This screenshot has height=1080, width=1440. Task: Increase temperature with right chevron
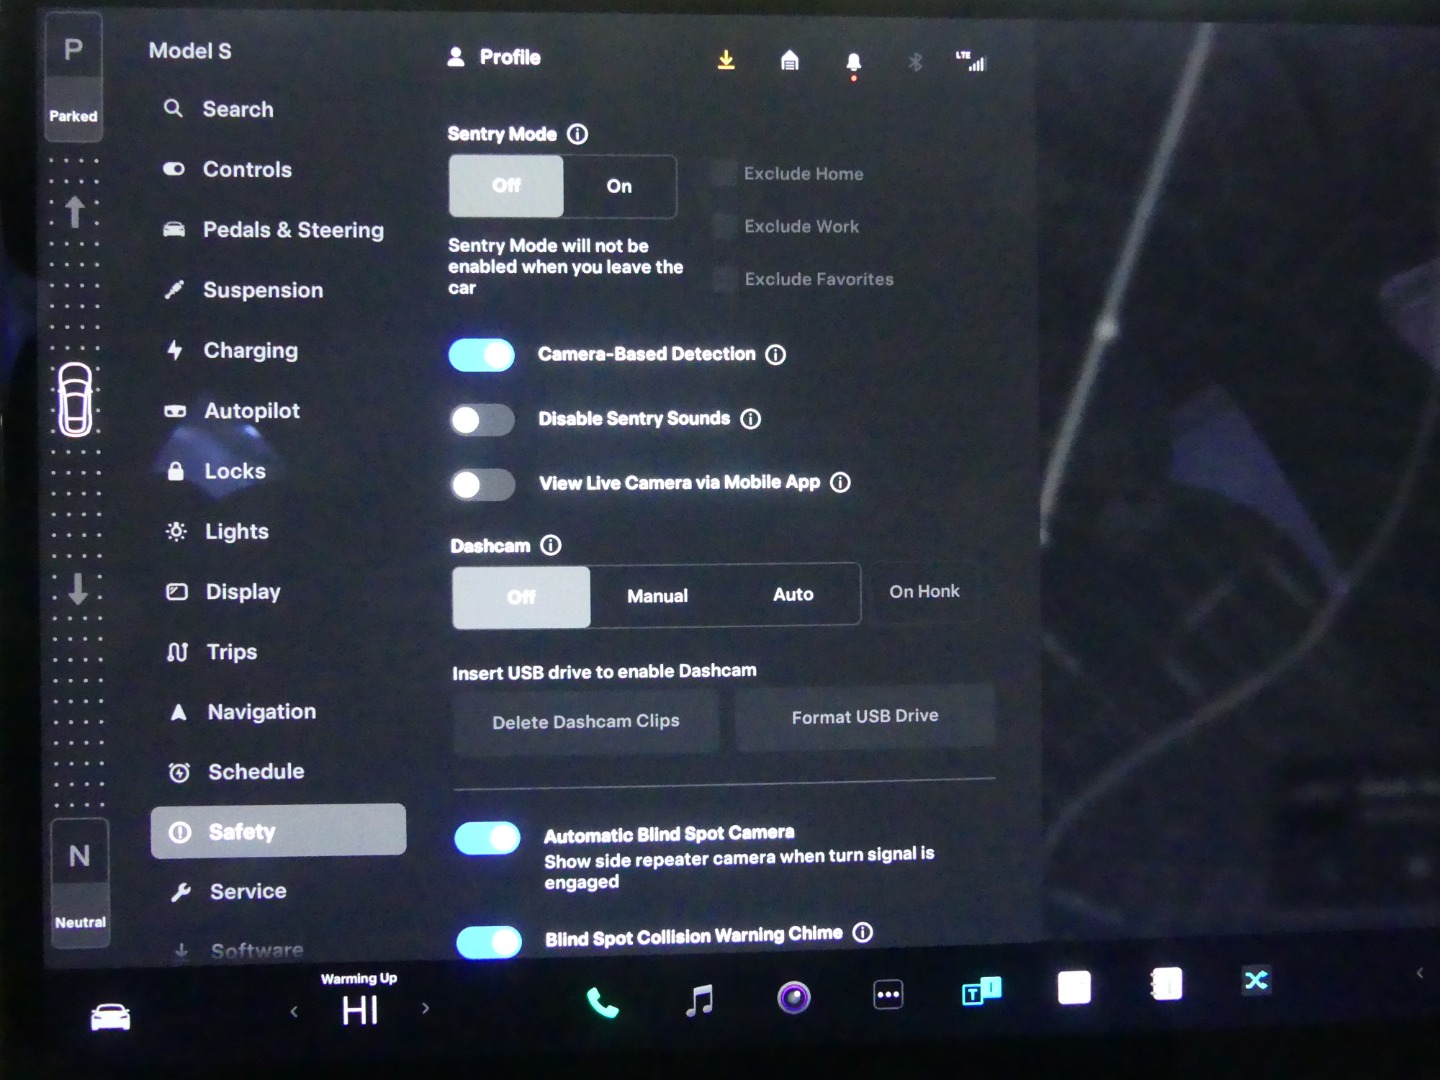[x=426, y=1008]
